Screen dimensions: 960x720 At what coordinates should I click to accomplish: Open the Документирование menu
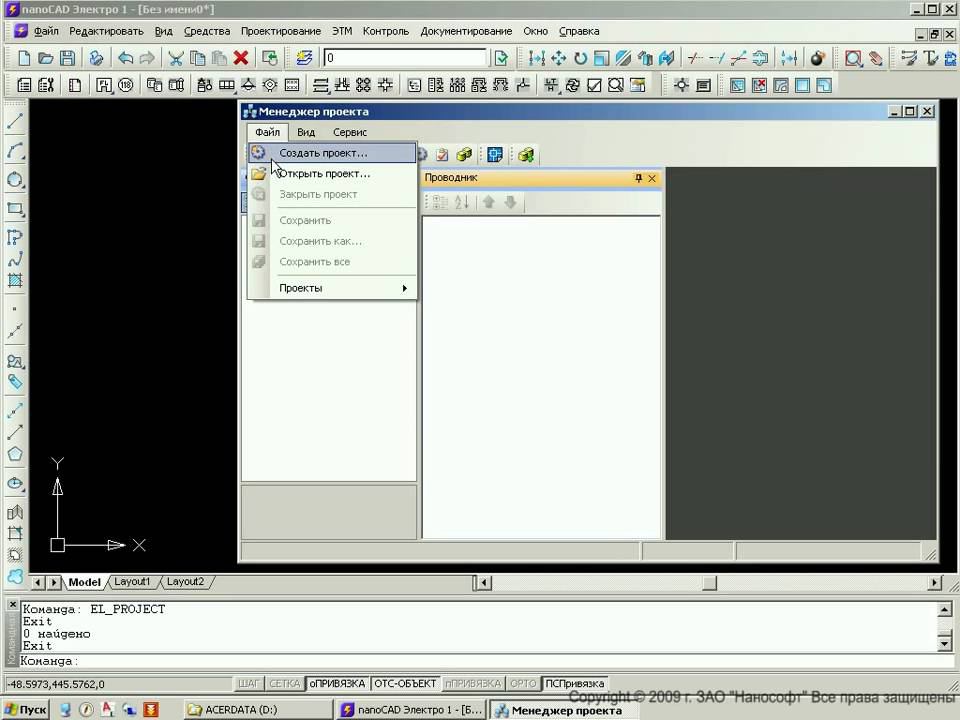pos(466,31)
